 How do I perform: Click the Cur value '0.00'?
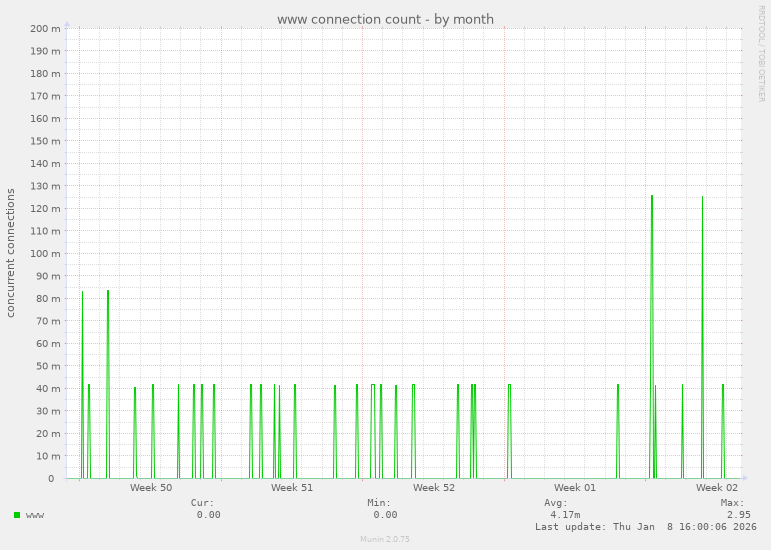coord(208,515)
